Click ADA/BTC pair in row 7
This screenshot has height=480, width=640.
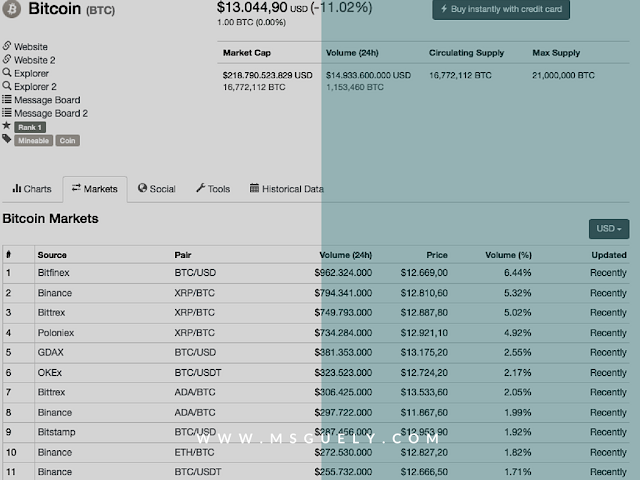[195, 393]
